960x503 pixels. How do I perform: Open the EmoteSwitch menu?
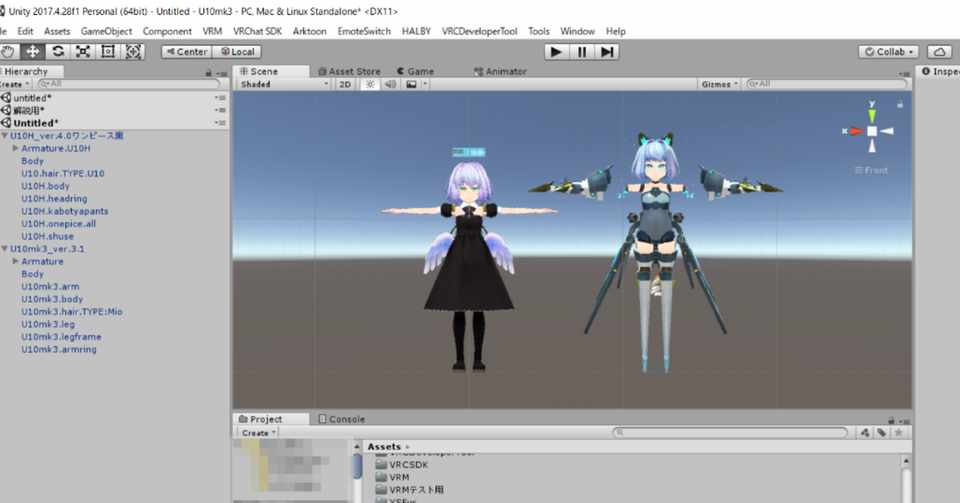(x=364, y=31)
